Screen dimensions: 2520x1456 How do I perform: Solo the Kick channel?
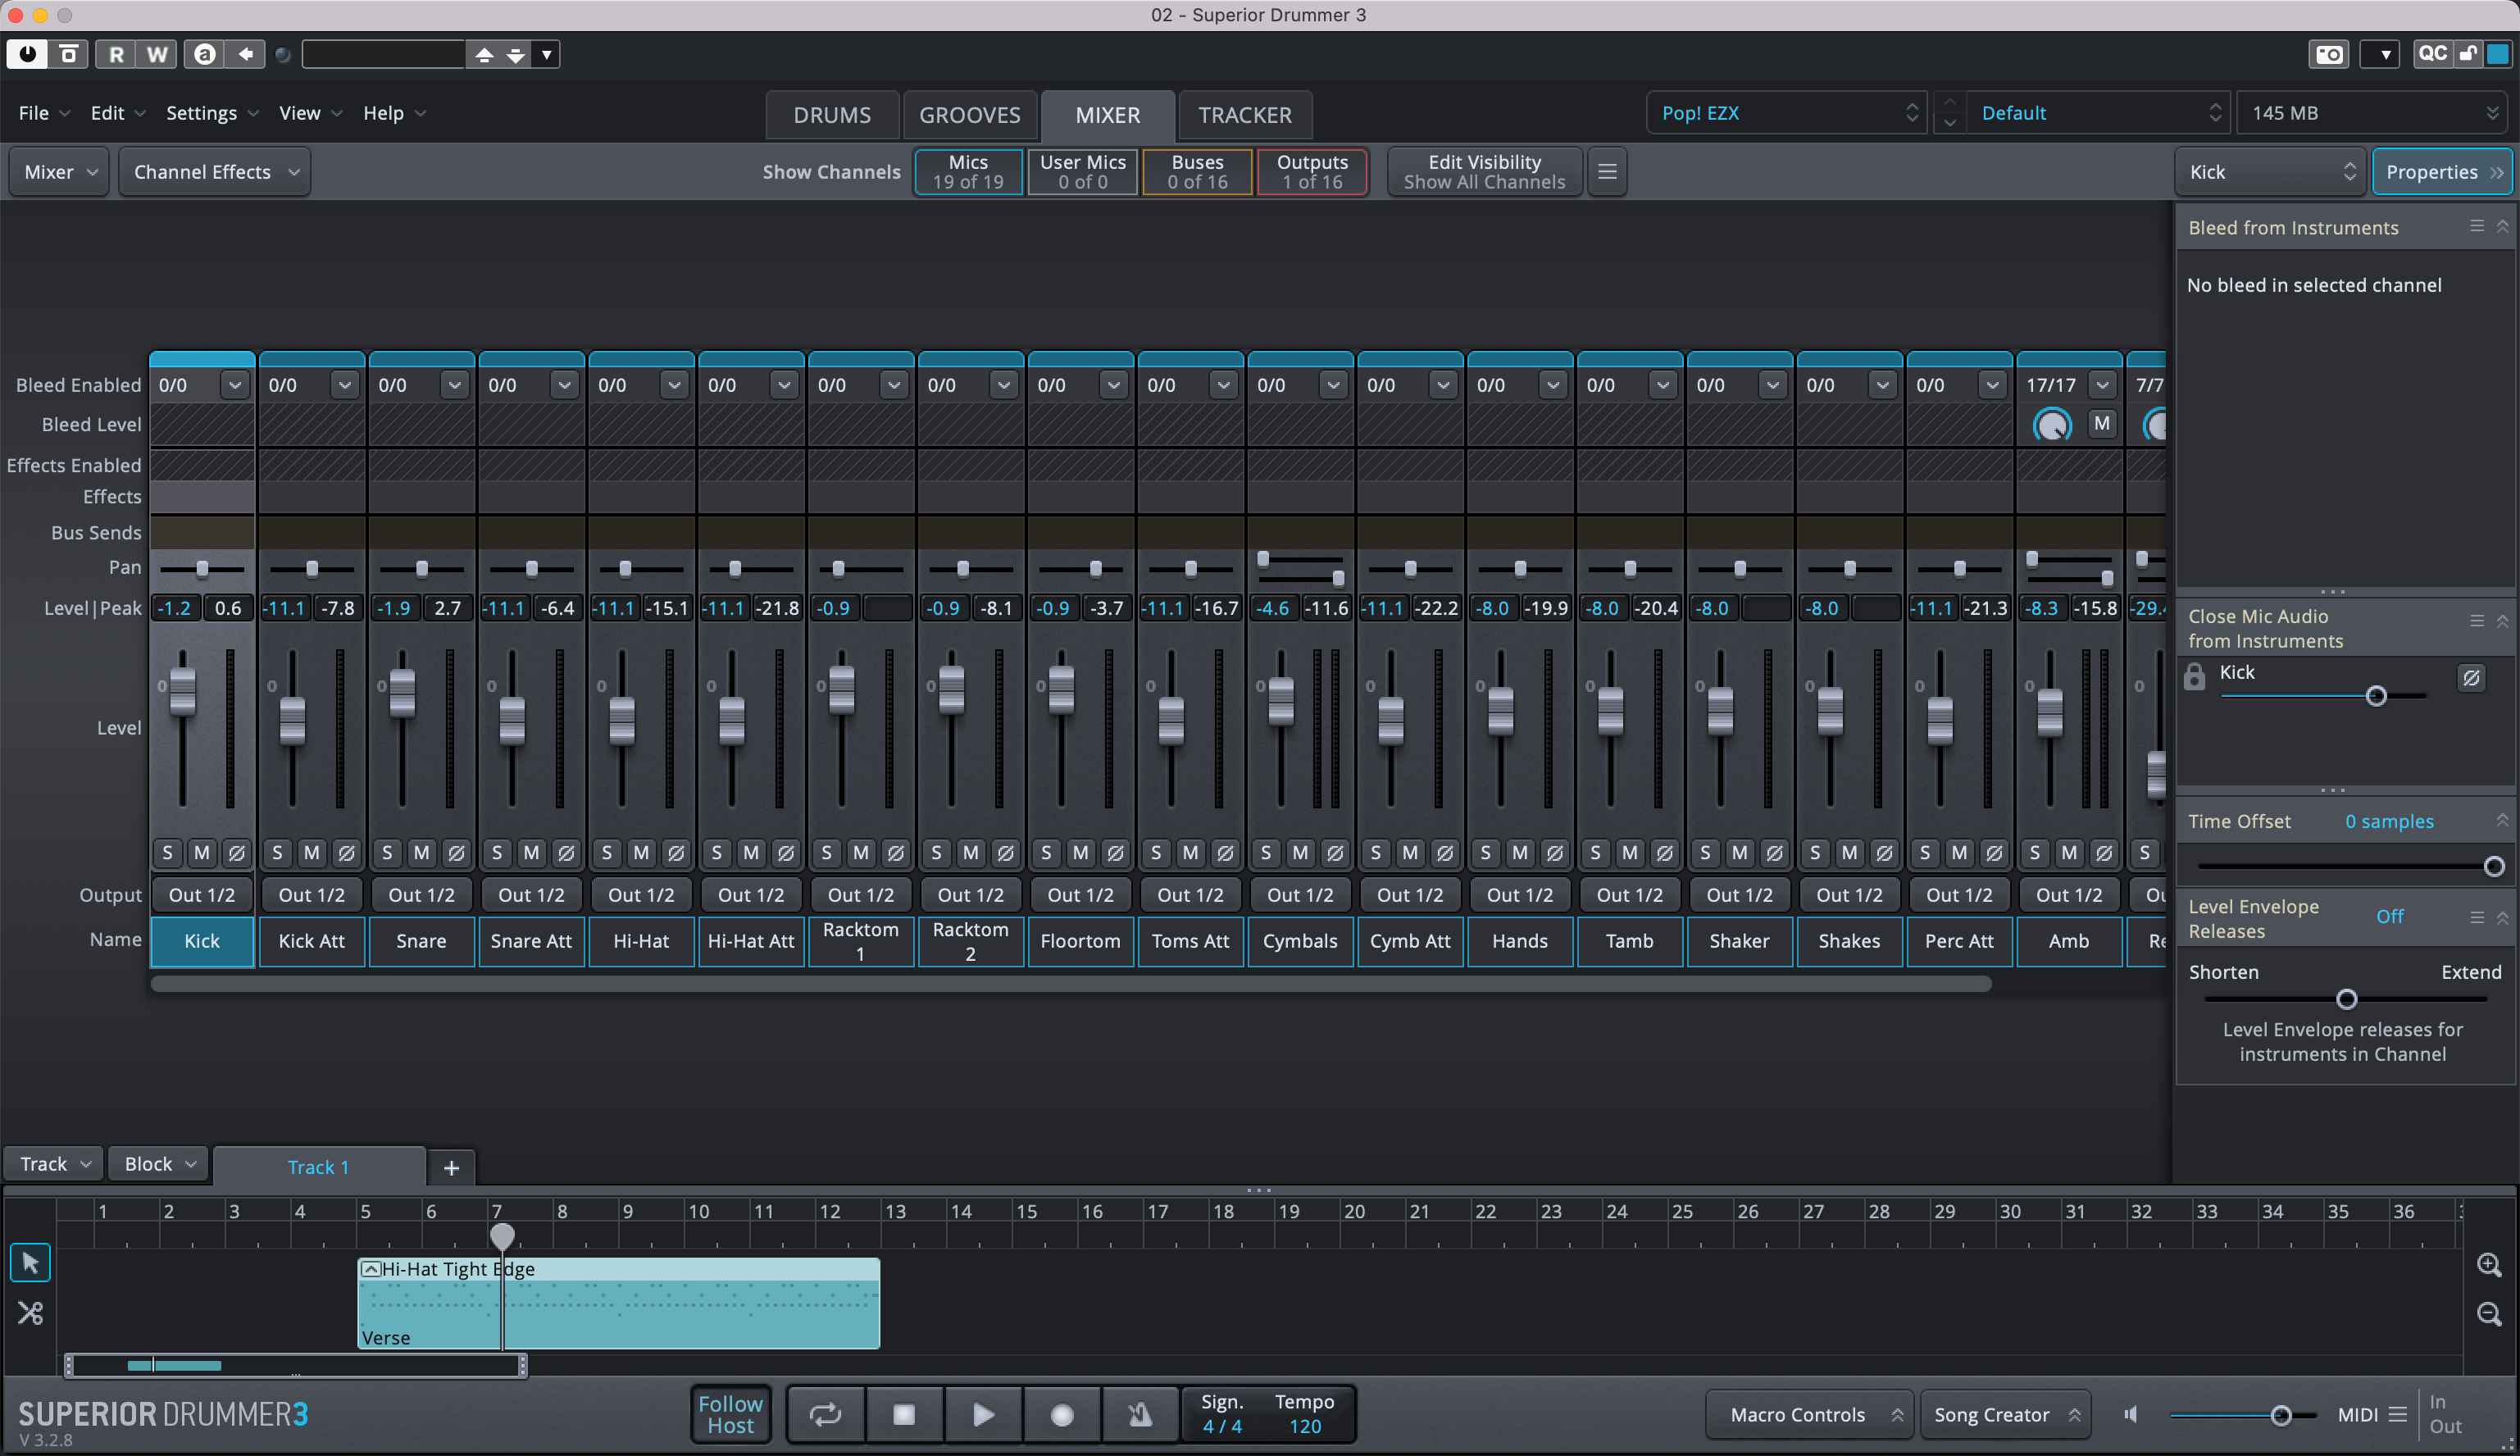[x=168, y=853]
